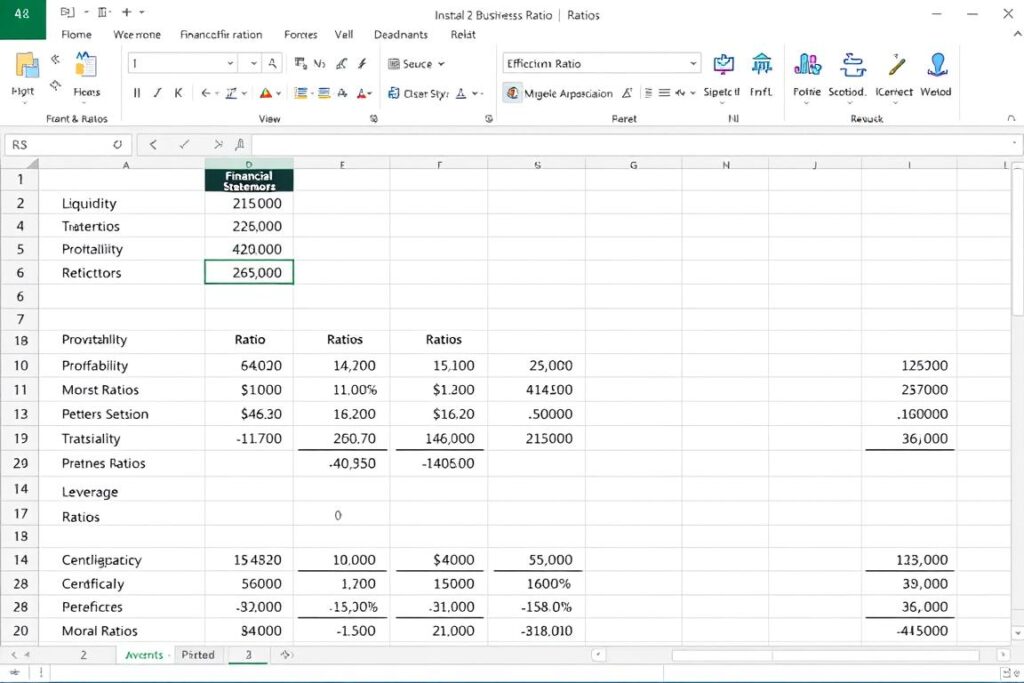Click the fill color paint icon
The width and height of the screenshot is (1024, 683).
click(x=266, y=93)
